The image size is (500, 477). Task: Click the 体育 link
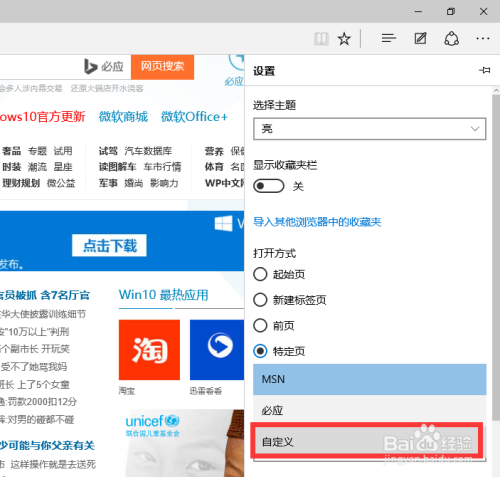pyautogui.click(x=214, y=167)
